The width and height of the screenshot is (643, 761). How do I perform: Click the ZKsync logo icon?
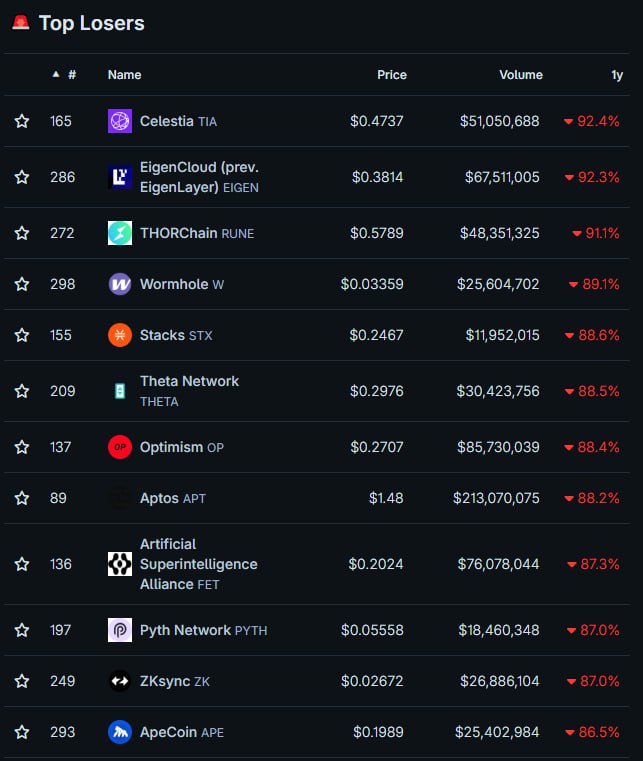click(120, 681)
